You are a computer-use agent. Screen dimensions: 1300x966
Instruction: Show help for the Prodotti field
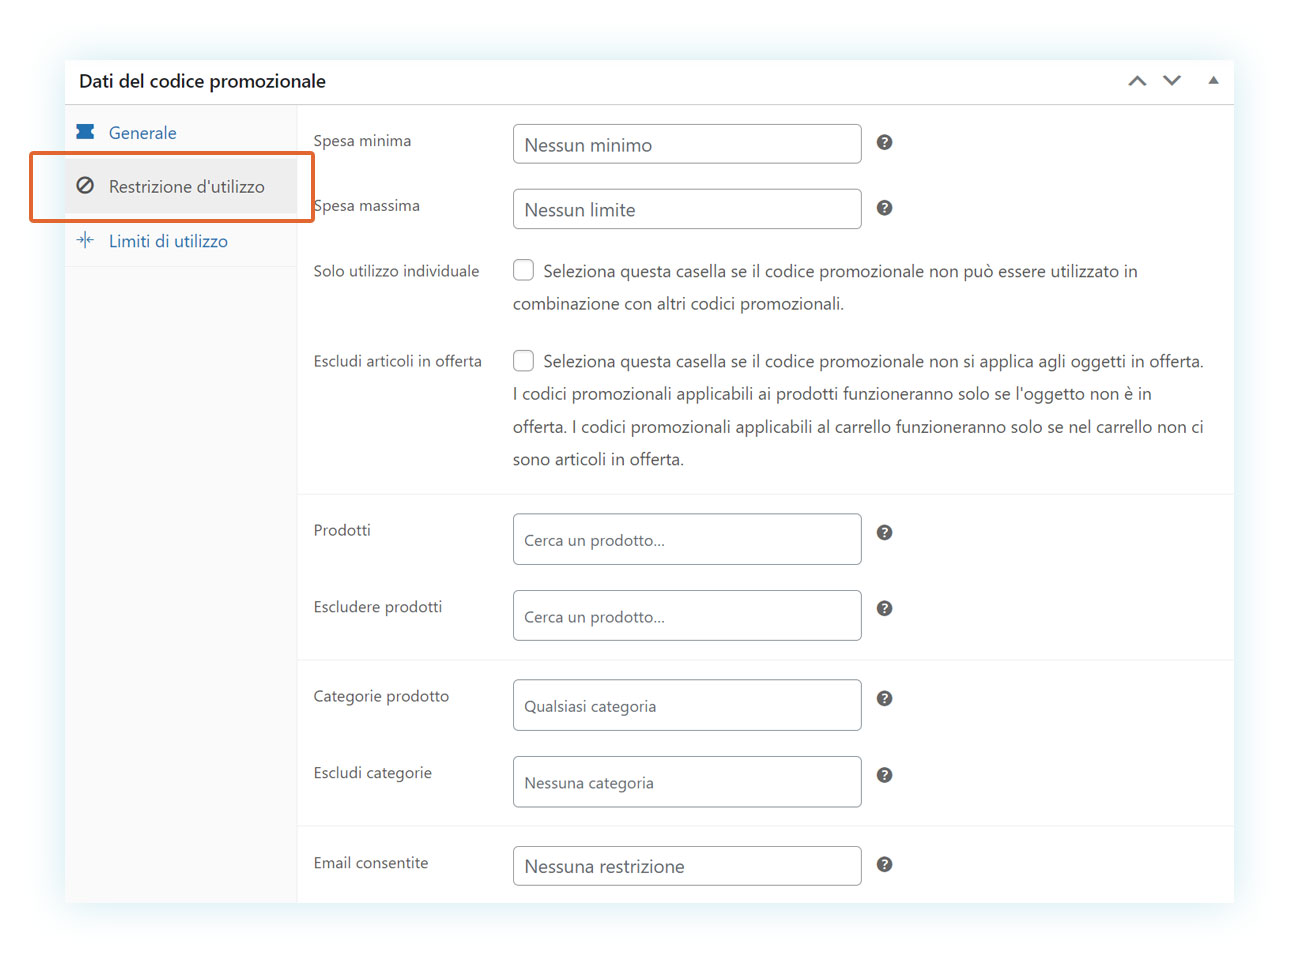(x=884, y=532)
